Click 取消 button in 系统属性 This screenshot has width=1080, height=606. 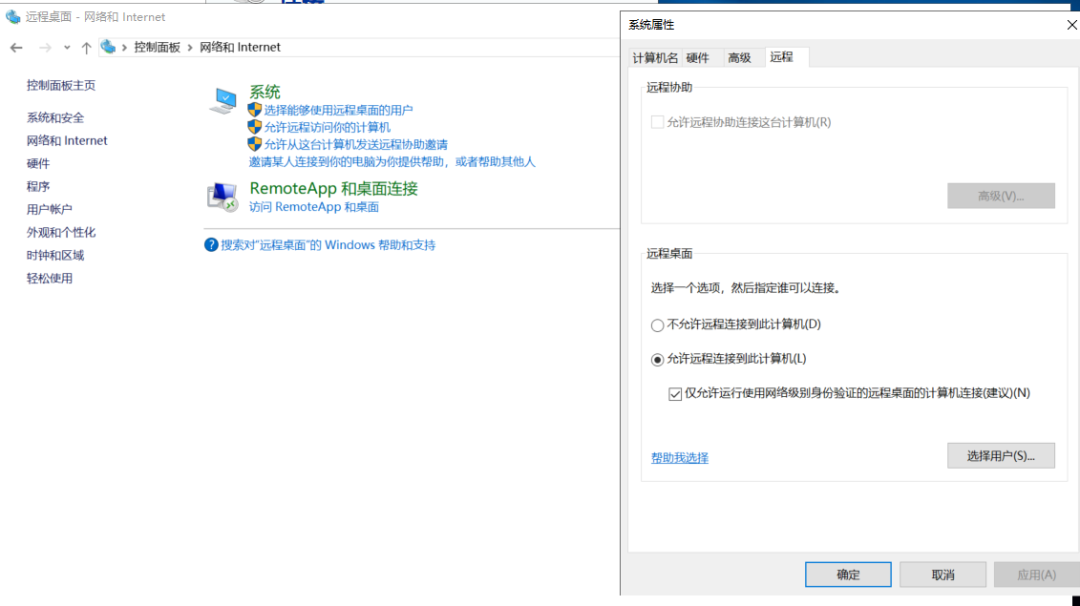943,574
